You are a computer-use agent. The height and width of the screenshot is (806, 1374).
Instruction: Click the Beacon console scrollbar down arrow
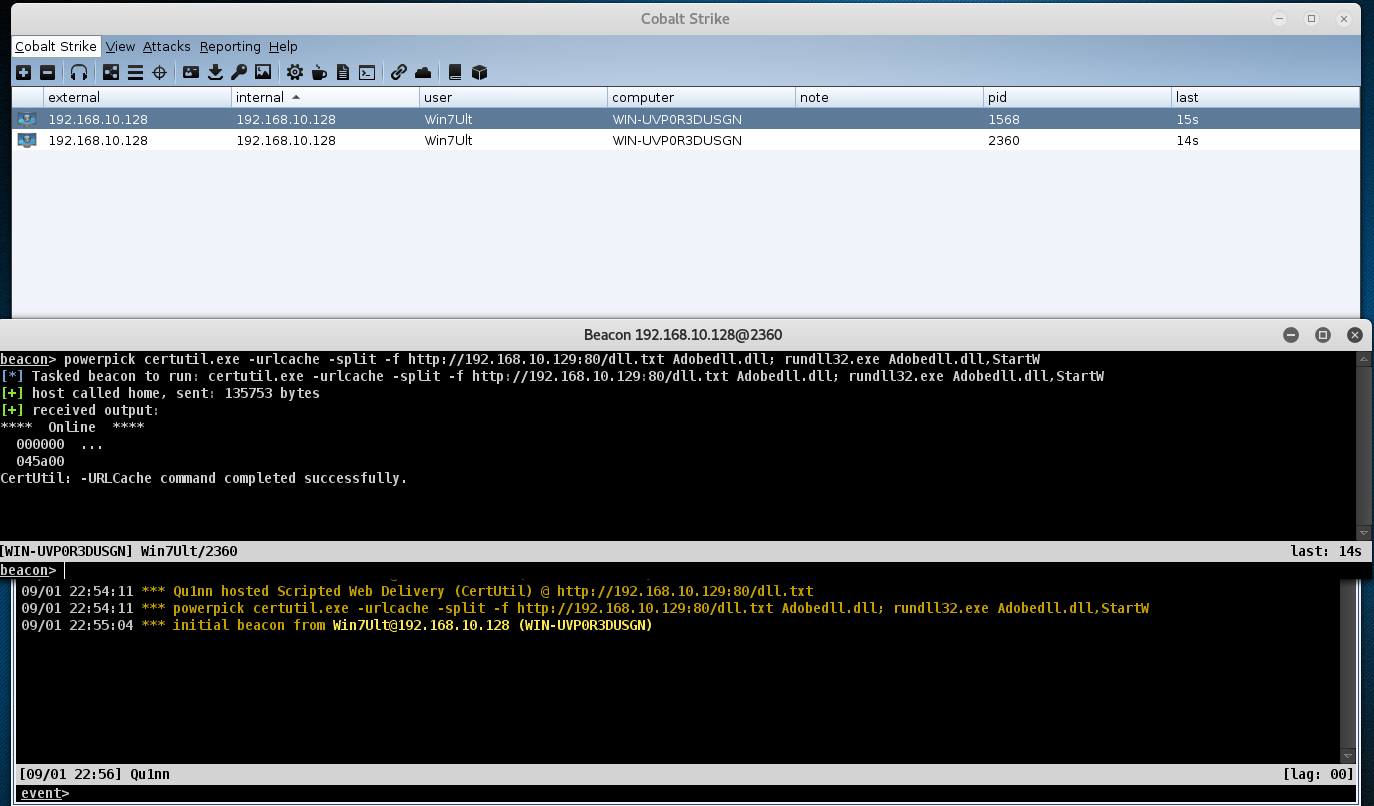coord(1364,533)
